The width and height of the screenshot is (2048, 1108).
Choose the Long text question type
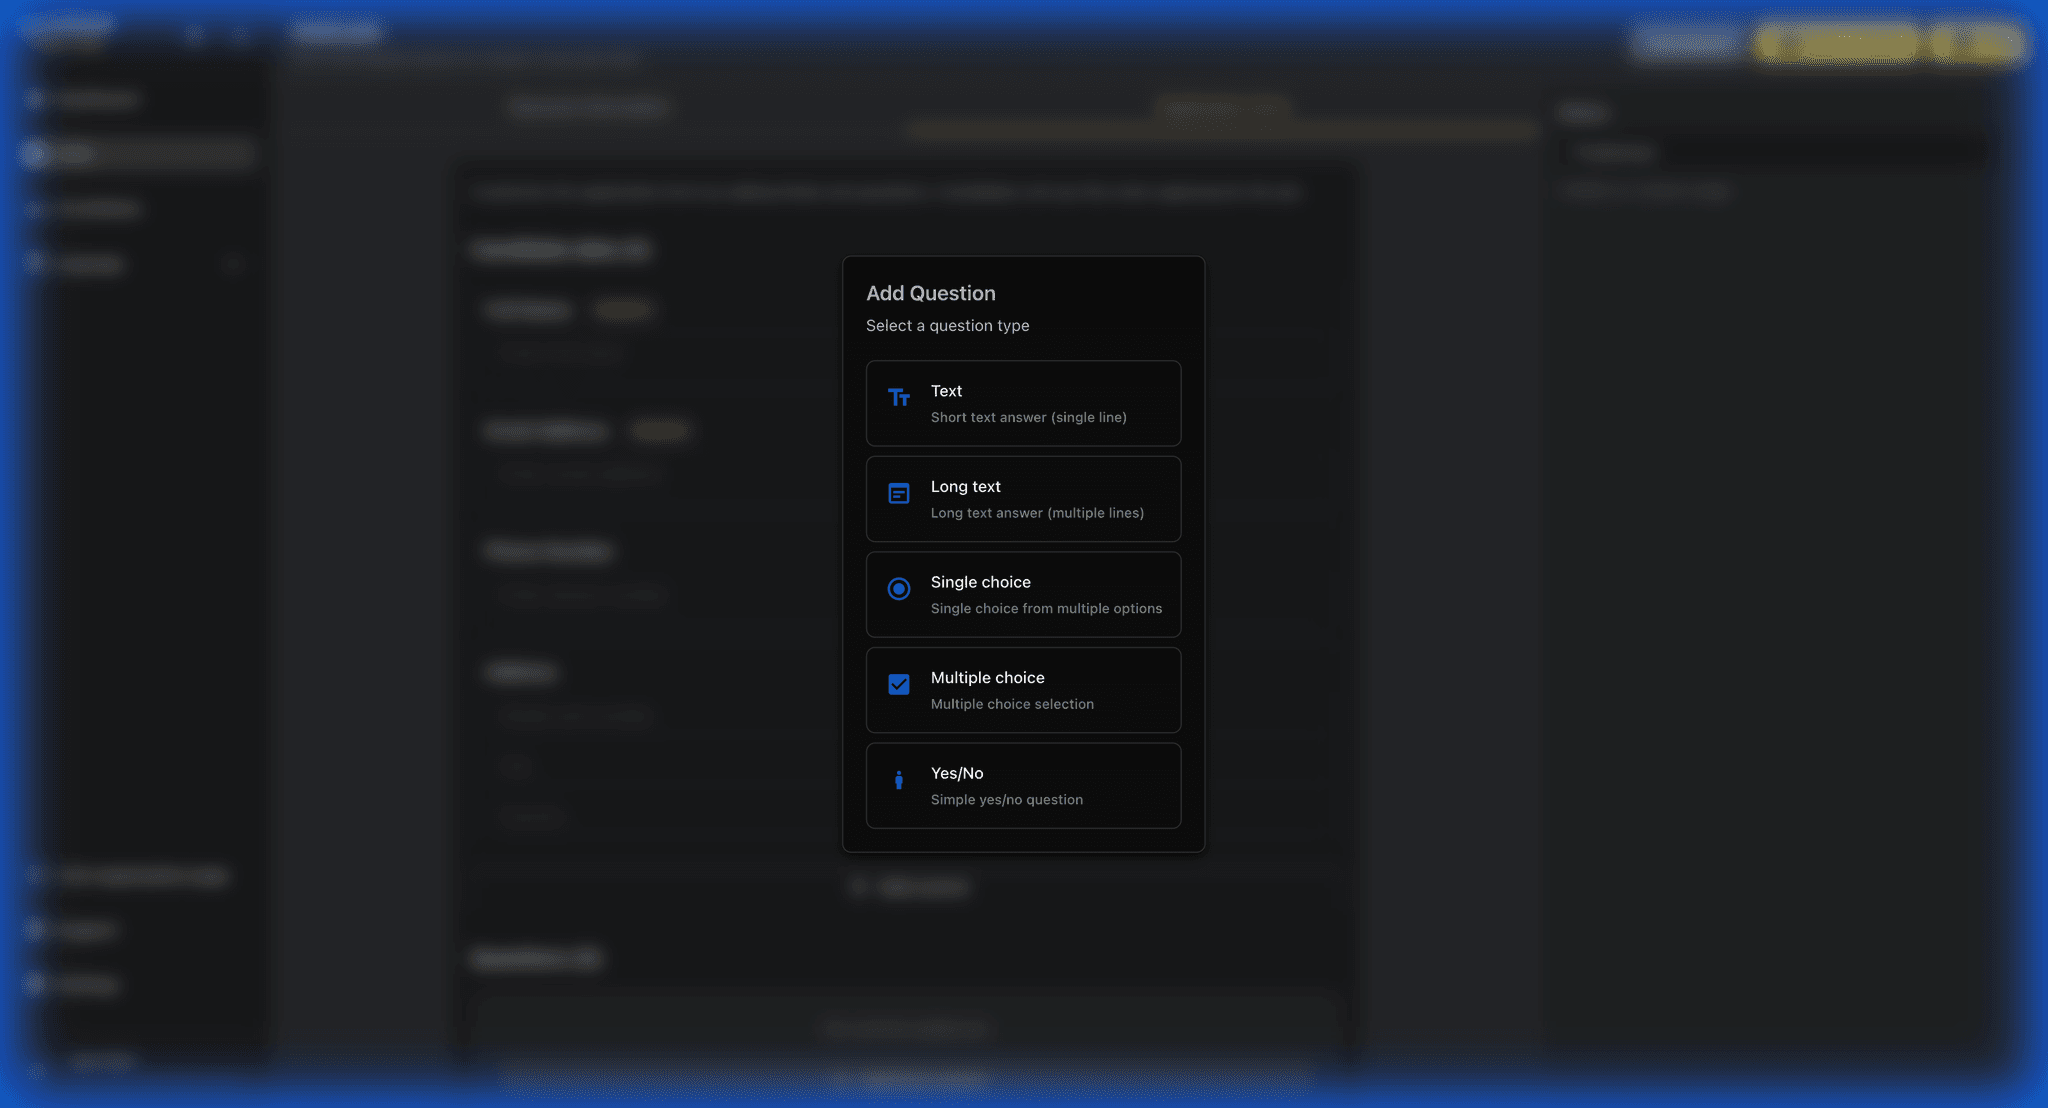[x=1023, y=499]
